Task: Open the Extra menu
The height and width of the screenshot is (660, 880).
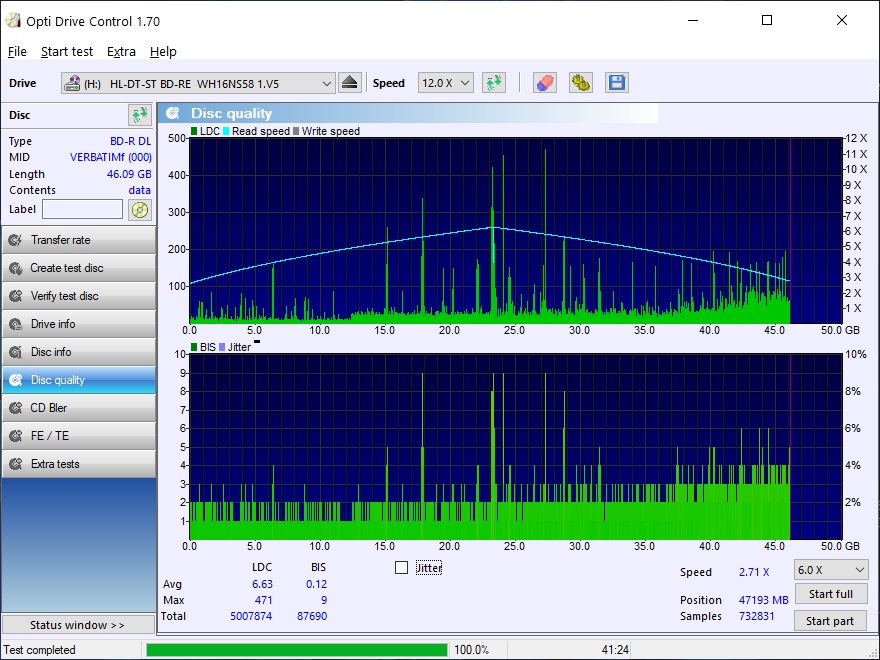Action: click(x=121, y=51)
